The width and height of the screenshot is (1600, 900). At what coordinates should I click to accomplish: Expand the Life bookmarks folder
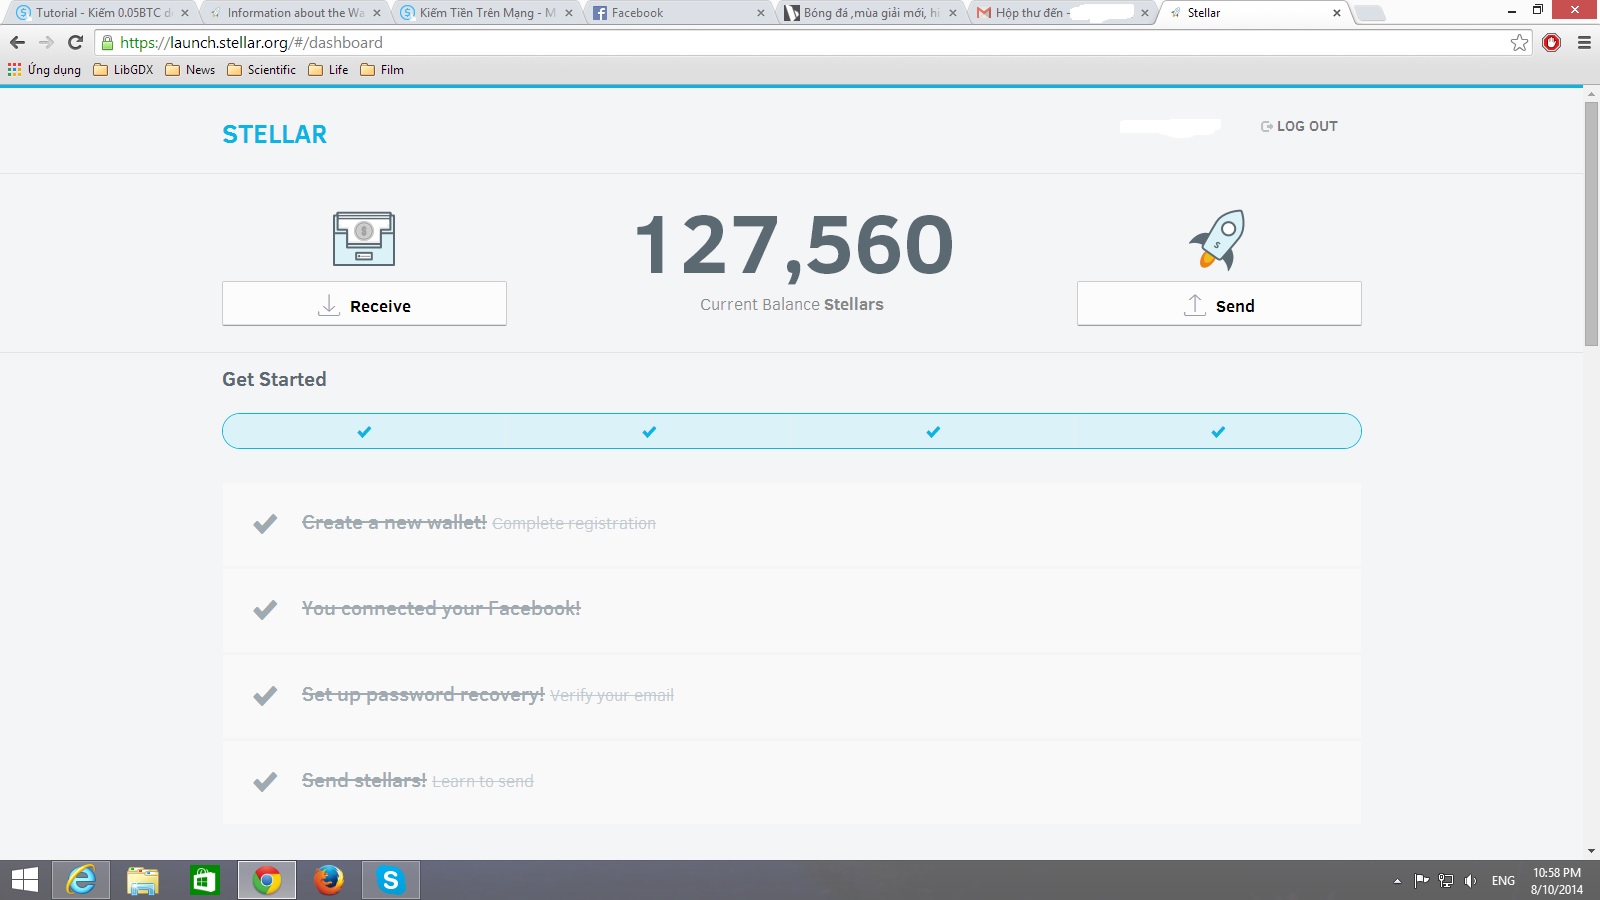click(329, 70)
